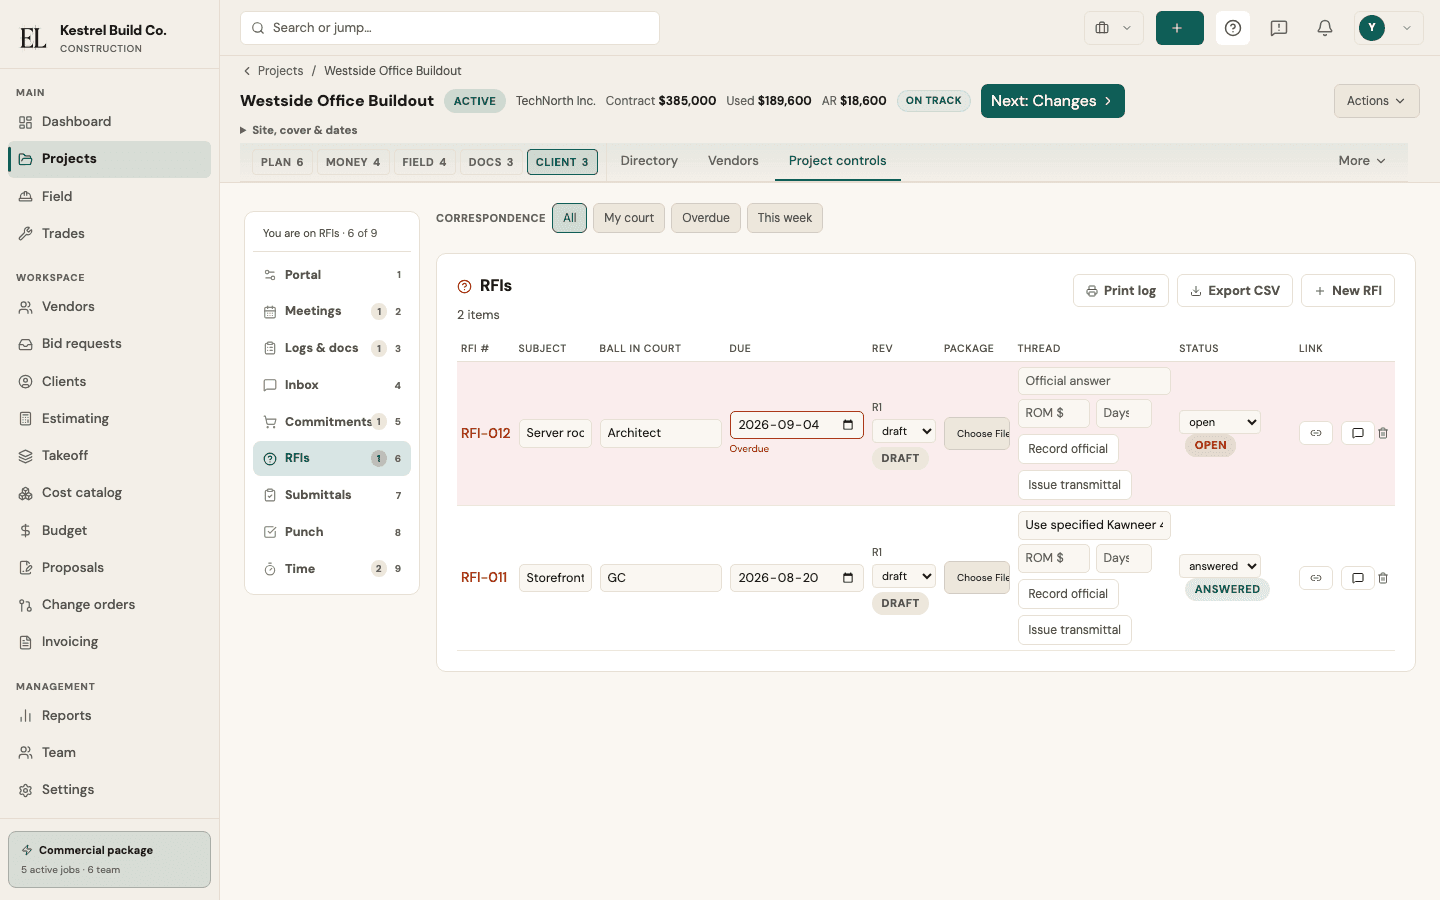Open date picker calendar icon for RFI-012 due

pos(848,425)
